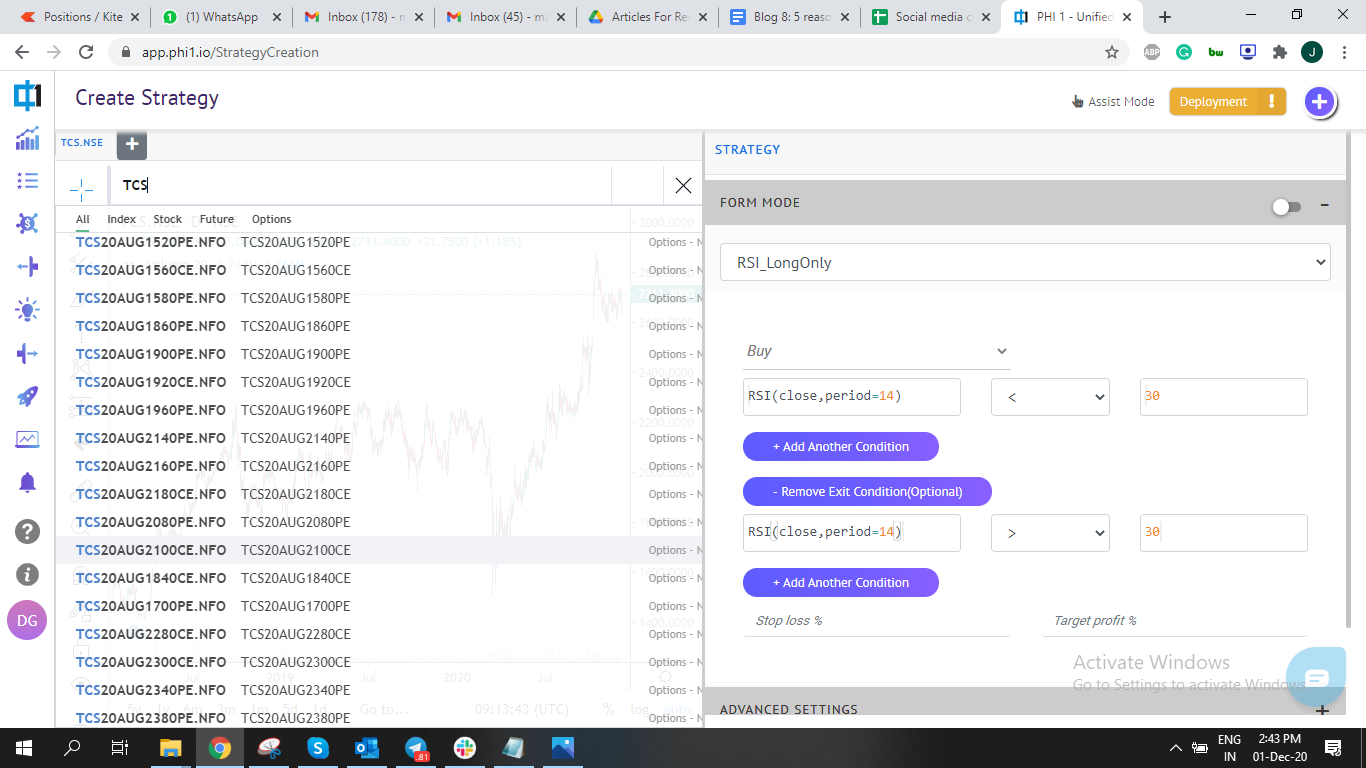Select the Stock filter tab
This screenshot has height=768, width=1366.
(167, 219)
